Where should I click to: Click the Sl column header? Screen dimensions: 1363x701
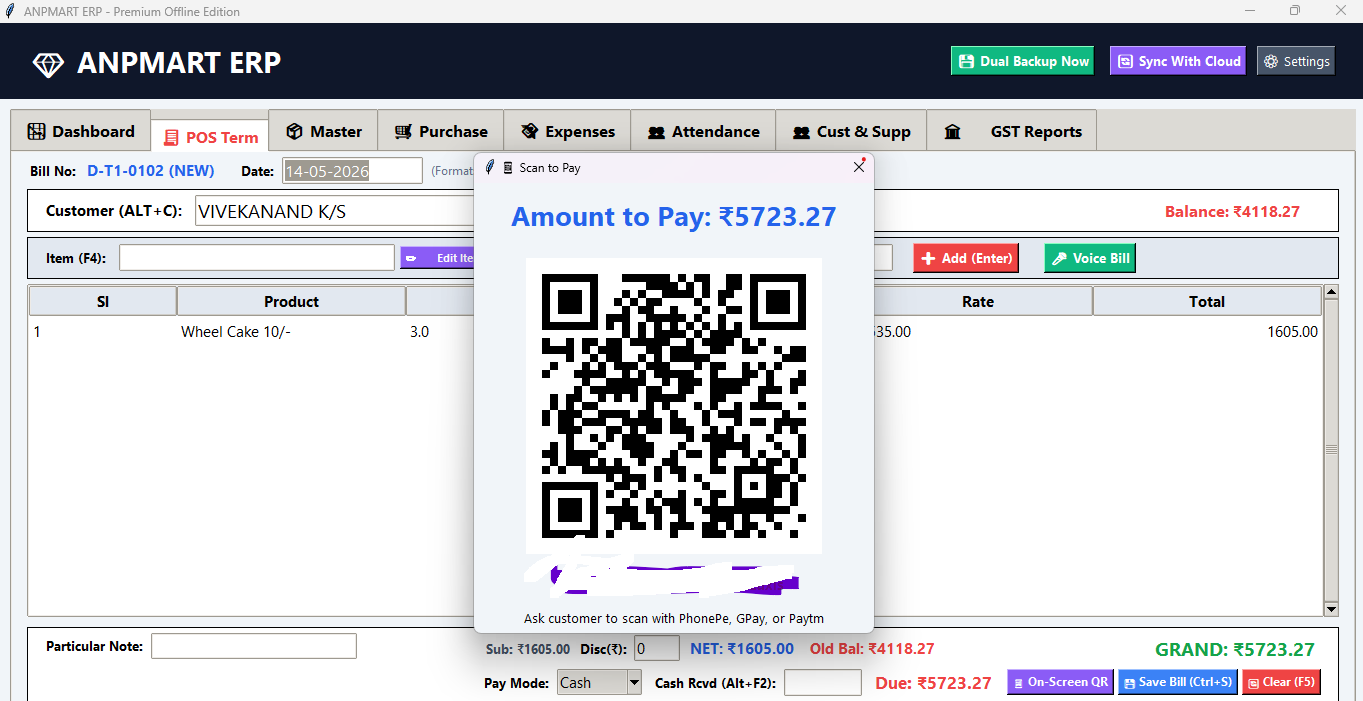(103, 301)
